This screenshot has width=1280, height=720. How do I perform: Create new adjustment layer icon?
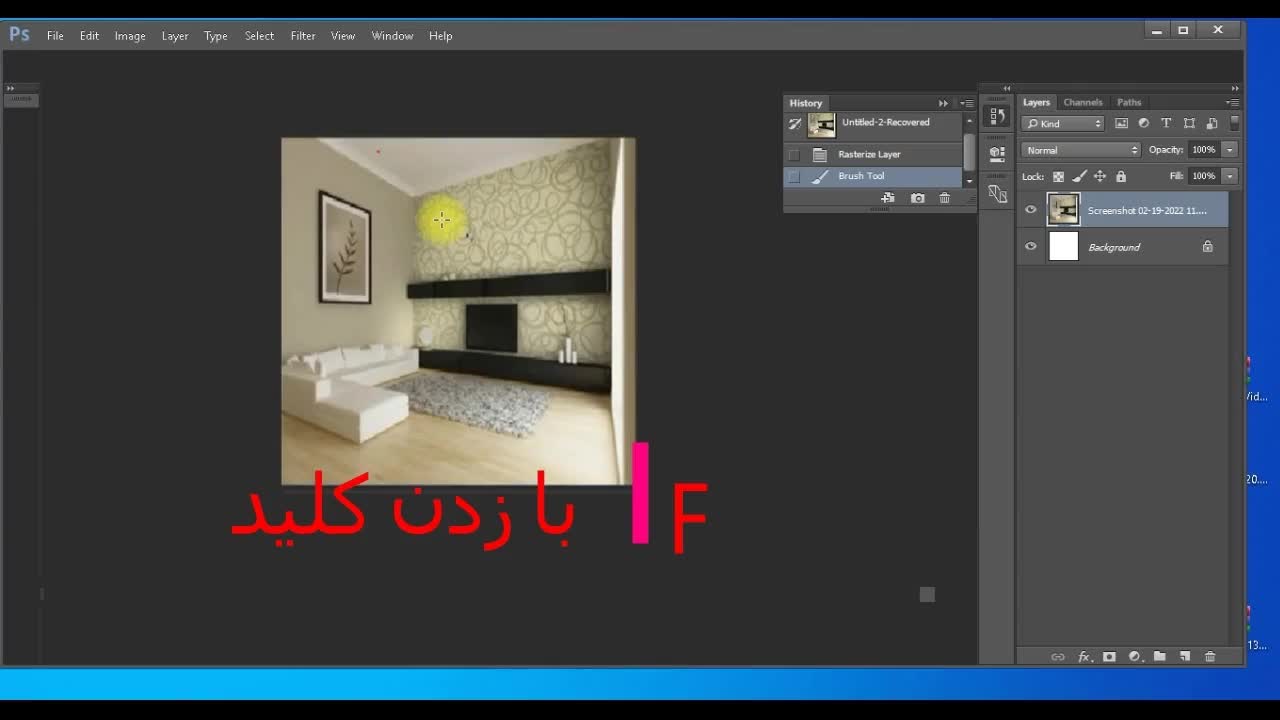(1134, 657)
